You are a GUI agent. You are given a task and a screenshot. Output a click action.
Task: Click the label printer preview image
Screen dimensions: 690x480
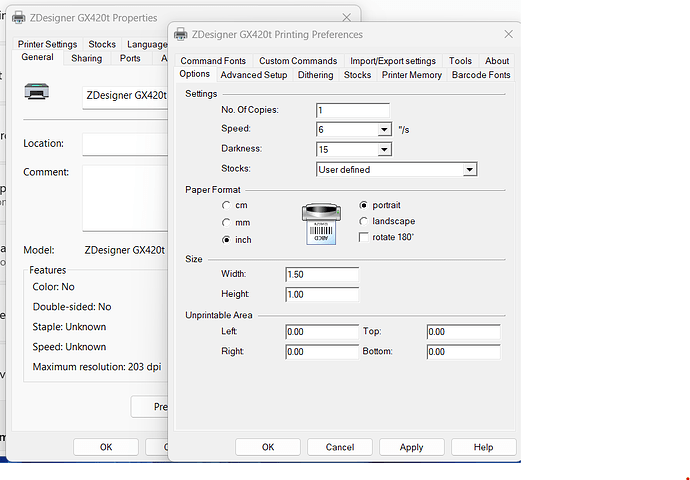pyautogui.click(x=324, y=222)
